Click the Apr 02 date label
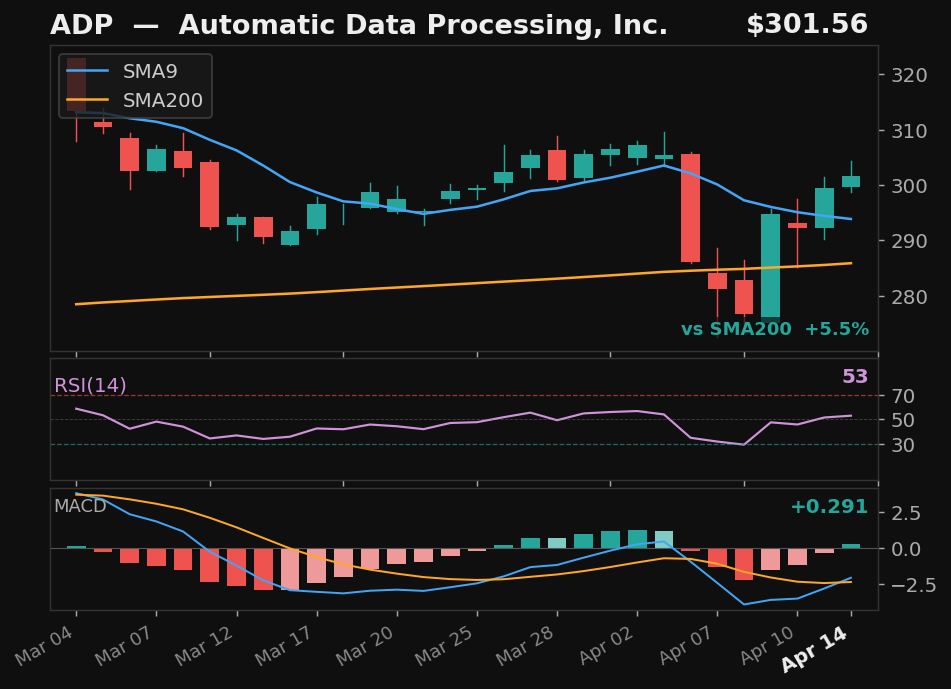Viewport: 951px width, 689px height. (607, 645)
